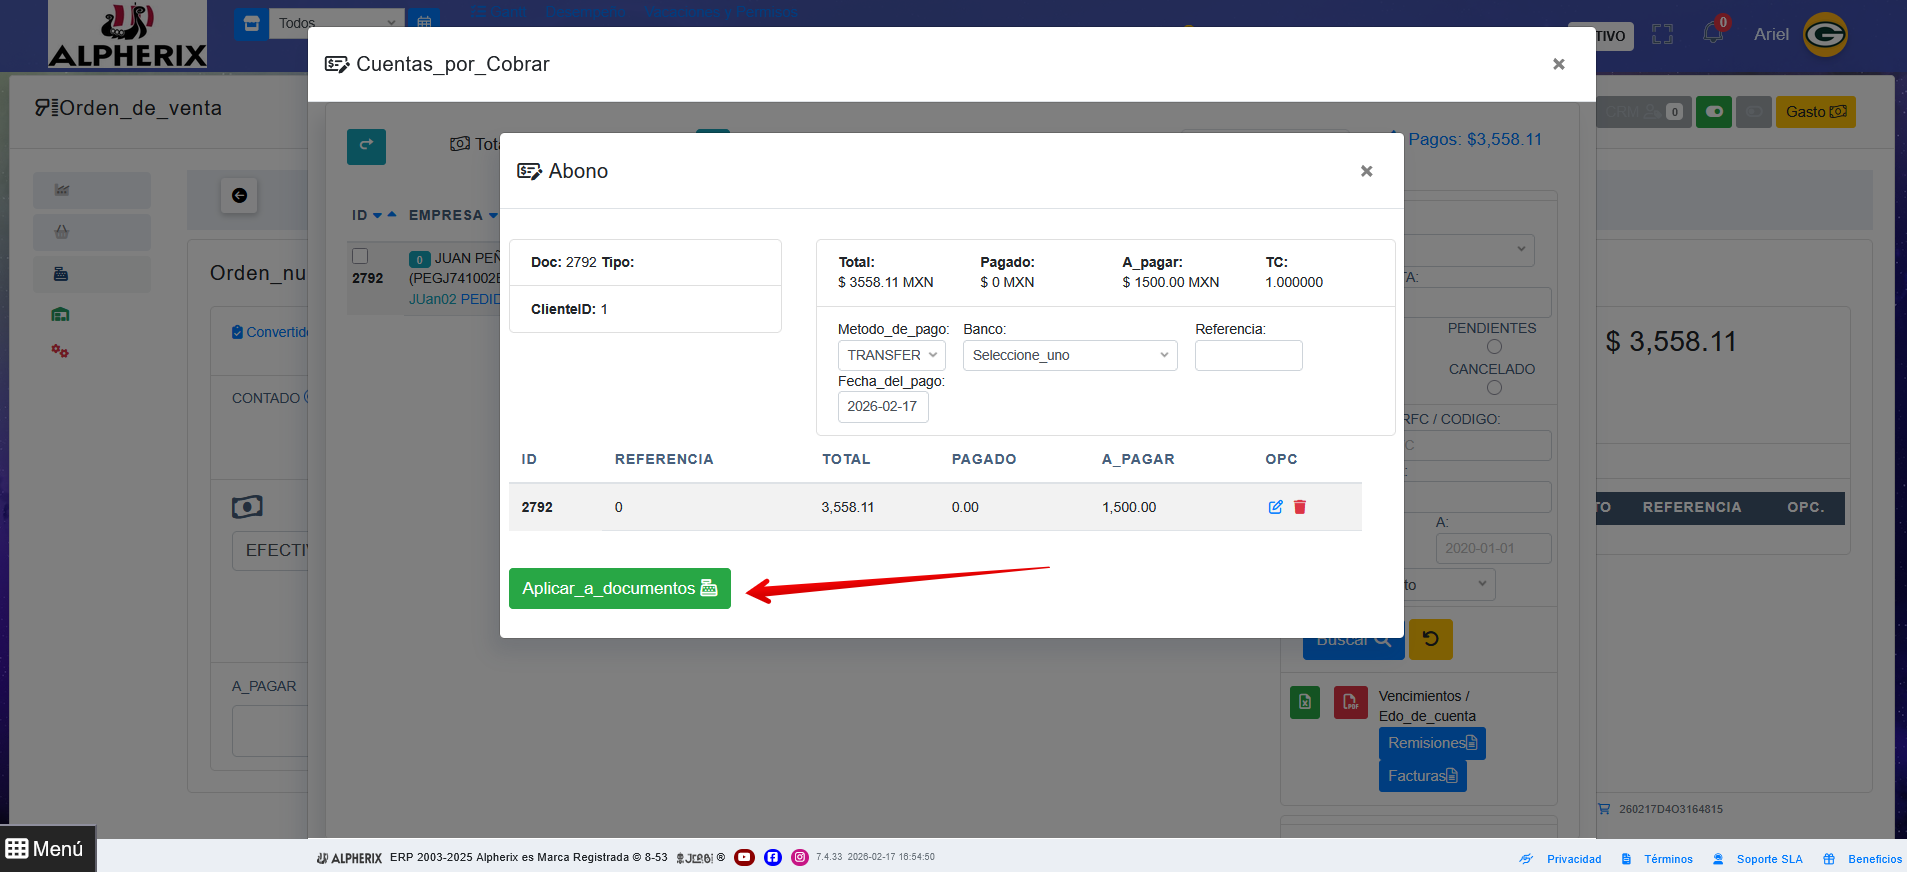
Task: Click the teal share arrow button
Action: pyautogui.click(x=366, y=146)
